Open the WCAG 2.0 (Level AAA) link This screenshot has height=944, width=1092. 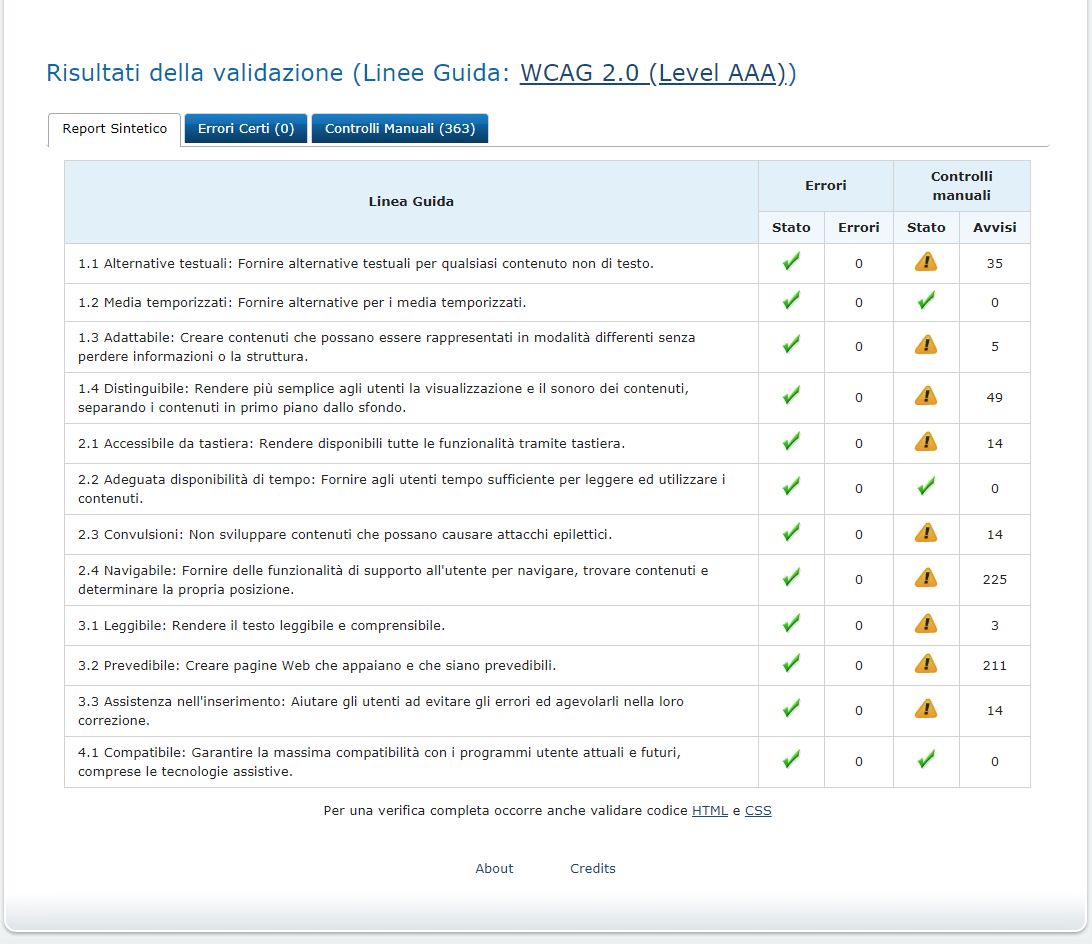657,73
